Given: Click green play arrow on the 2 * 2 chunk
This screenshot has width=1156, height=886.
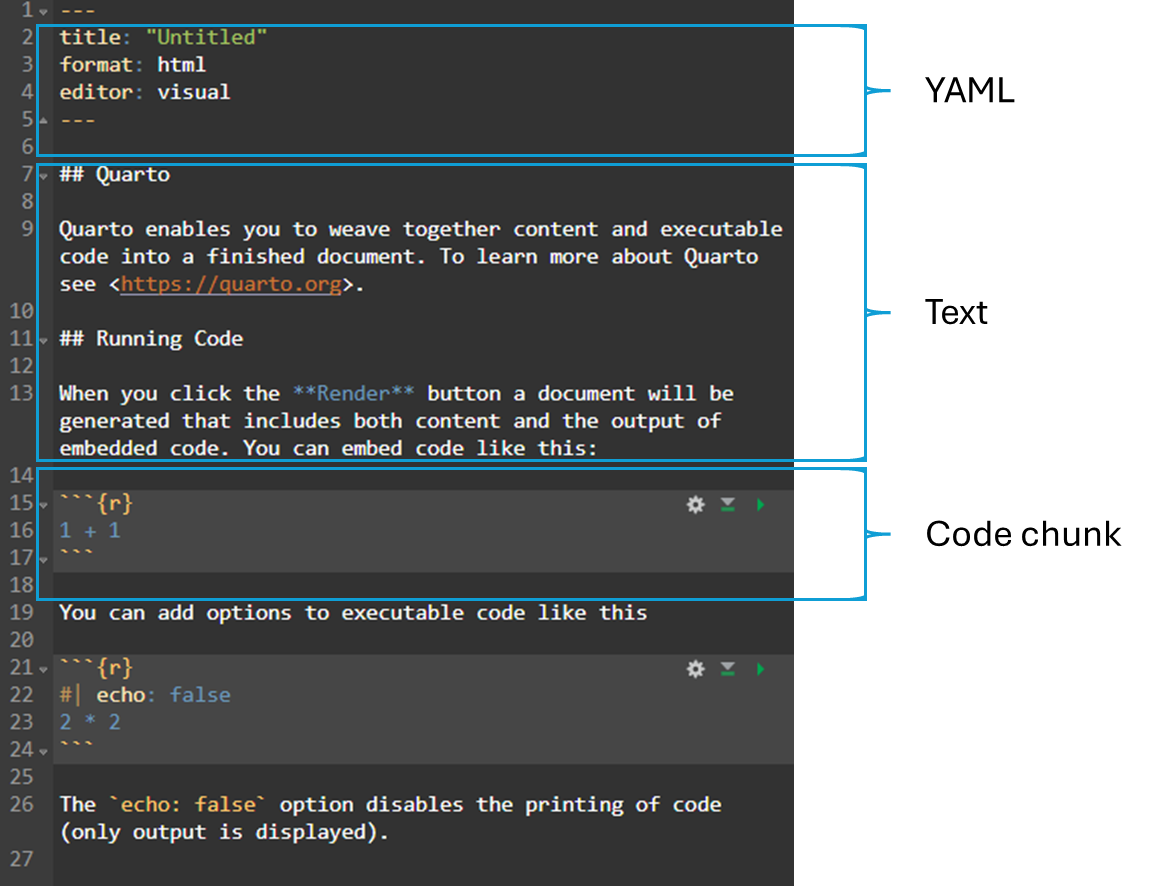Looking at the screenshot, I should [x=761, y=669].
